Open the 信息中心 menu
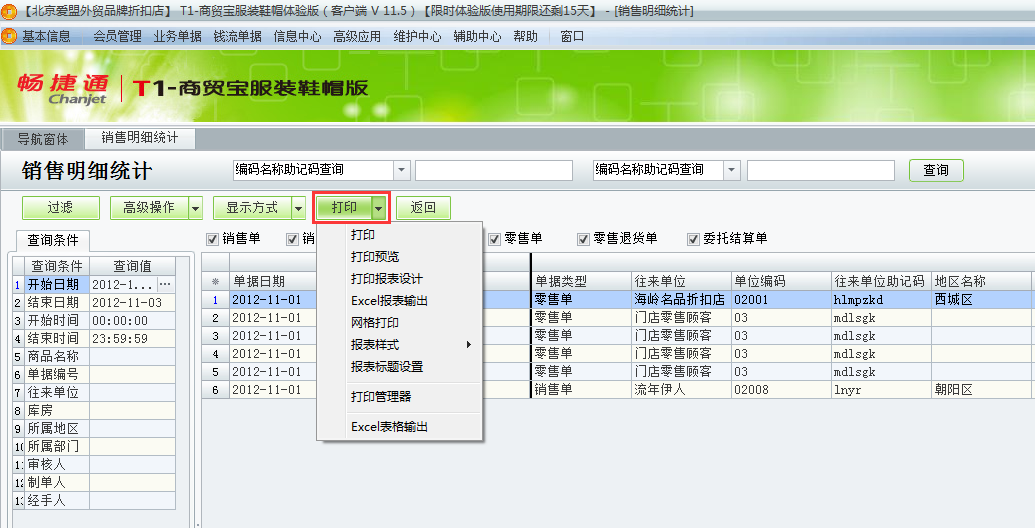This screenshot has width=1035, height=528. point(298,36)
